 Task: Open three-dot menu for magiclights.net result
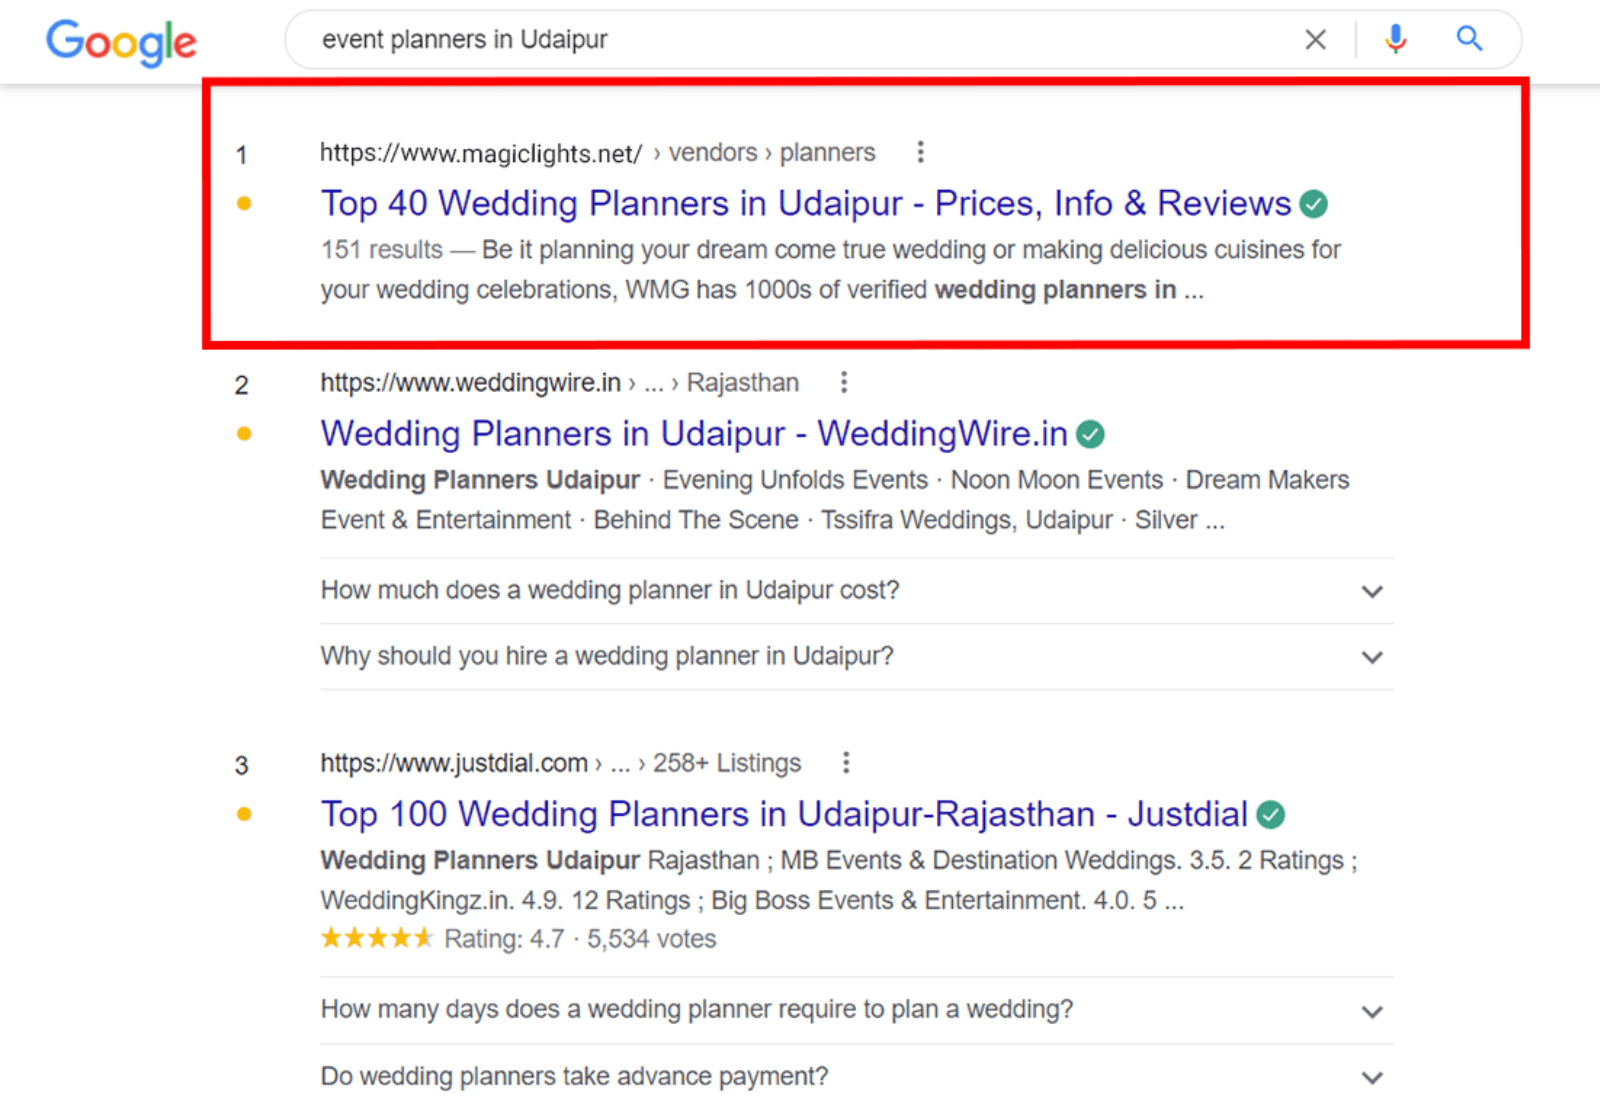[x=920, y=152]
